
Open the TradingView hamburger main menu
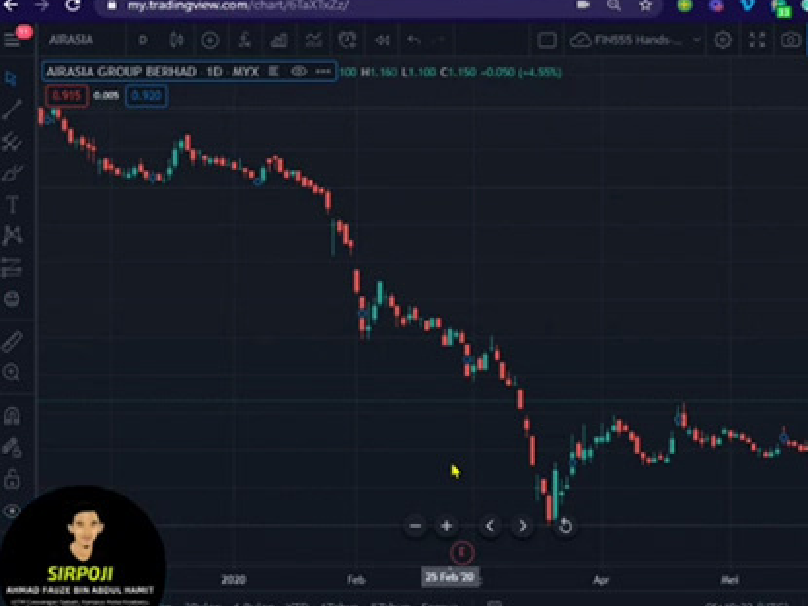tap(11, 40)
